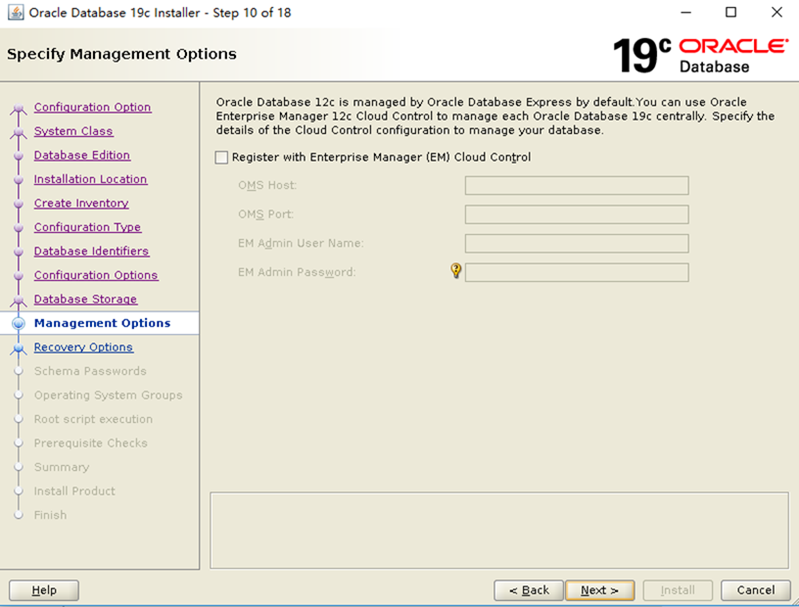Open Database Storage step
Image resolution: width=799 pixels, height=607 pixels.
[85, 299]
